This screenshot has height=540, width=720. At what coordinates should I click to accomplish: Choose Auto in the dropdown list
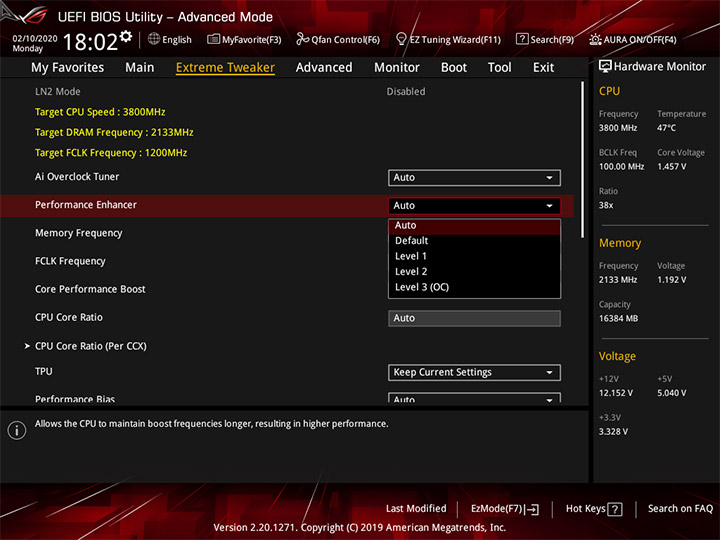coord(474,225)
